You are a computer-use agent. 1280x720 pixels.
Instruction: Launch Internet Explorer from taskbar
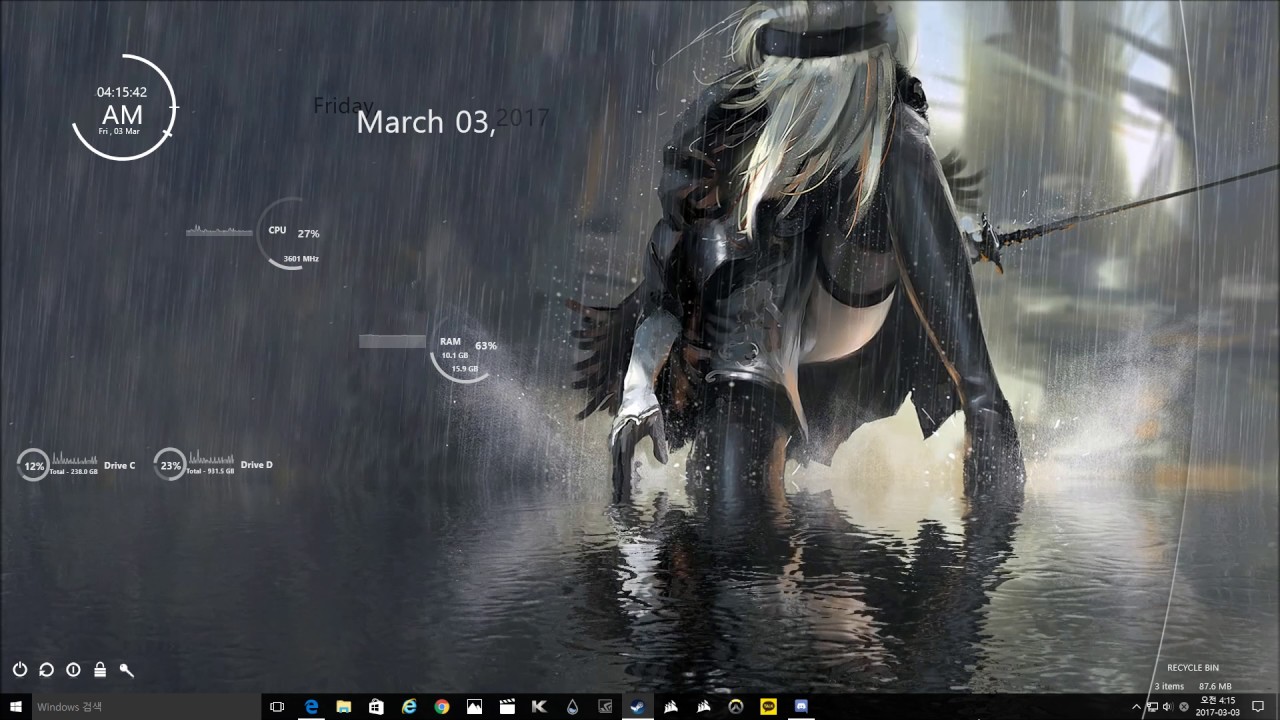pyautogui.click(x=409, y=707)
